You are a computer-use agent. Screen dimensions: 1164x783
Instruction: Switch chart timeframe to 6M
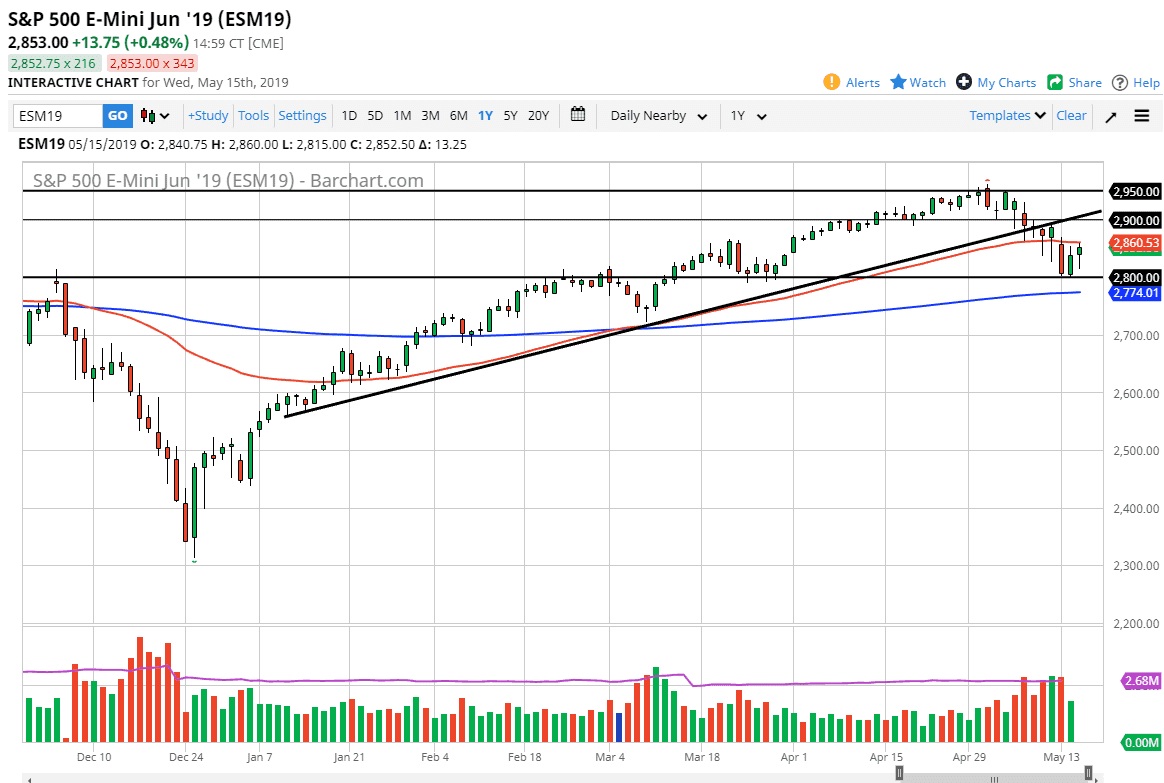click(x=458, y=115)
